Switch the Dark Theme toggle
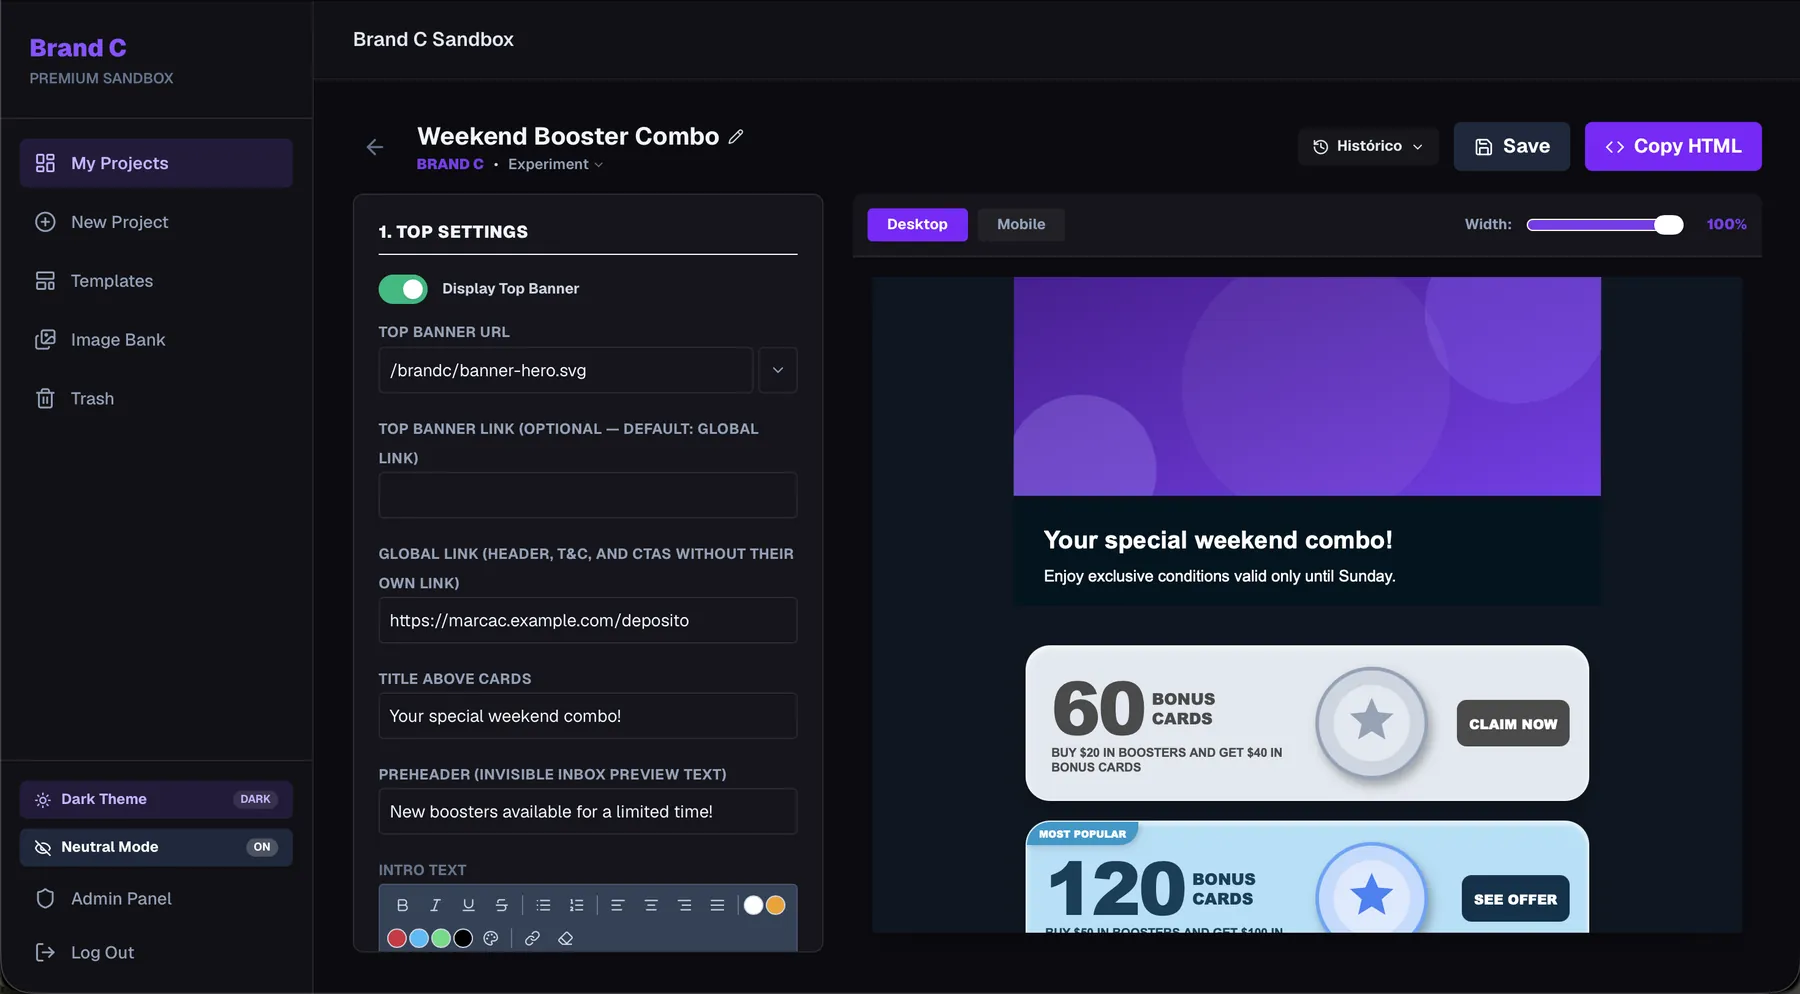 point(156,799)
